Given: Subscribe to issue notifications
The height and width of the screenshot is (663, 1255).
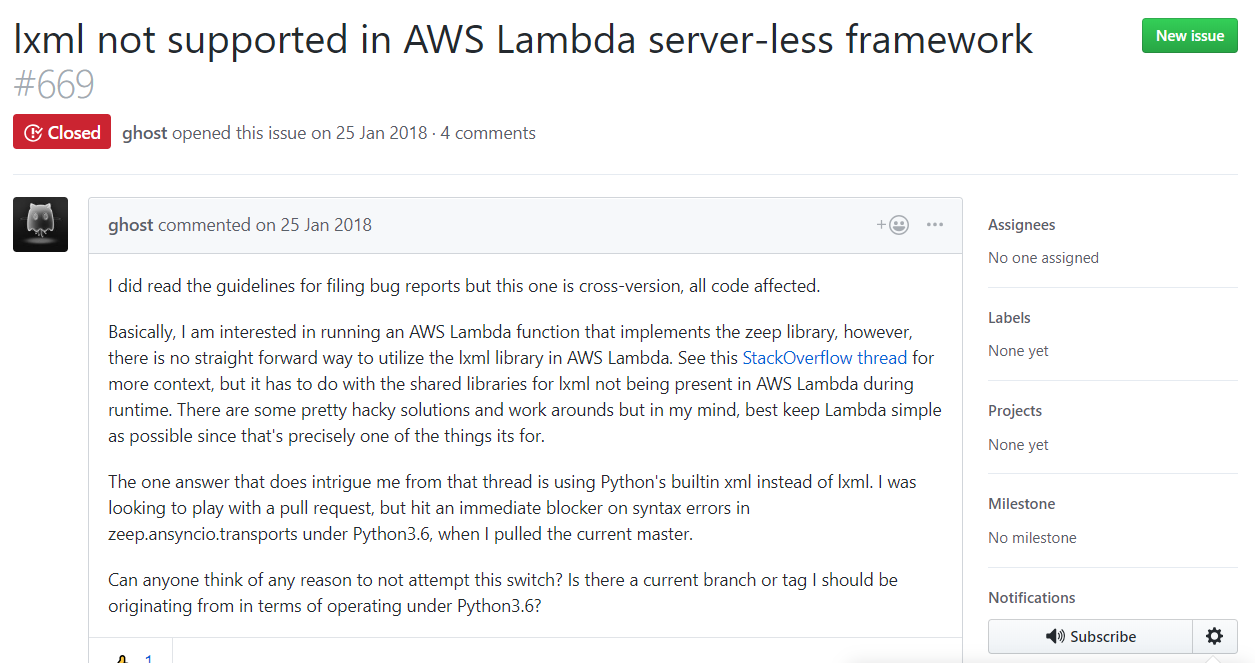Looking at the screenshot, I should coord(1091,636).
